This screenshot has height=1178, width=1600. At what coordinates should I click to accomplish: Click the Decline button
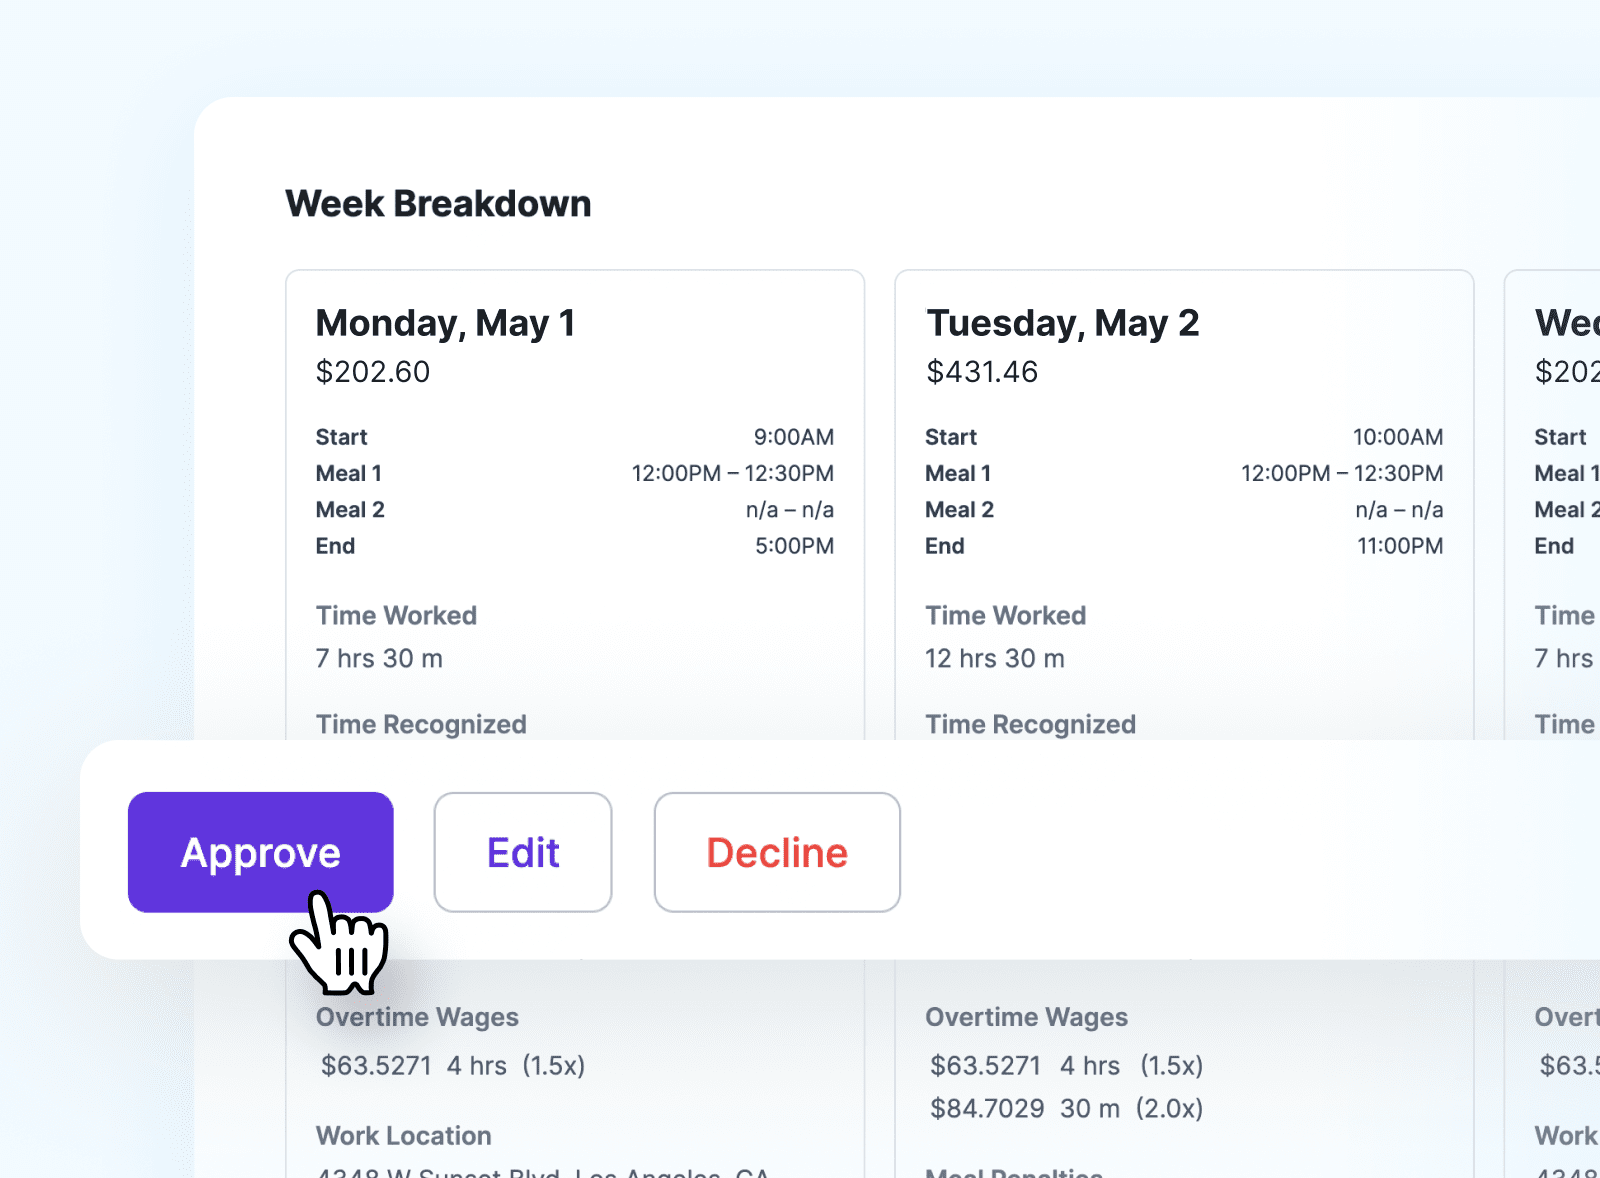click(x=776, y=852)
